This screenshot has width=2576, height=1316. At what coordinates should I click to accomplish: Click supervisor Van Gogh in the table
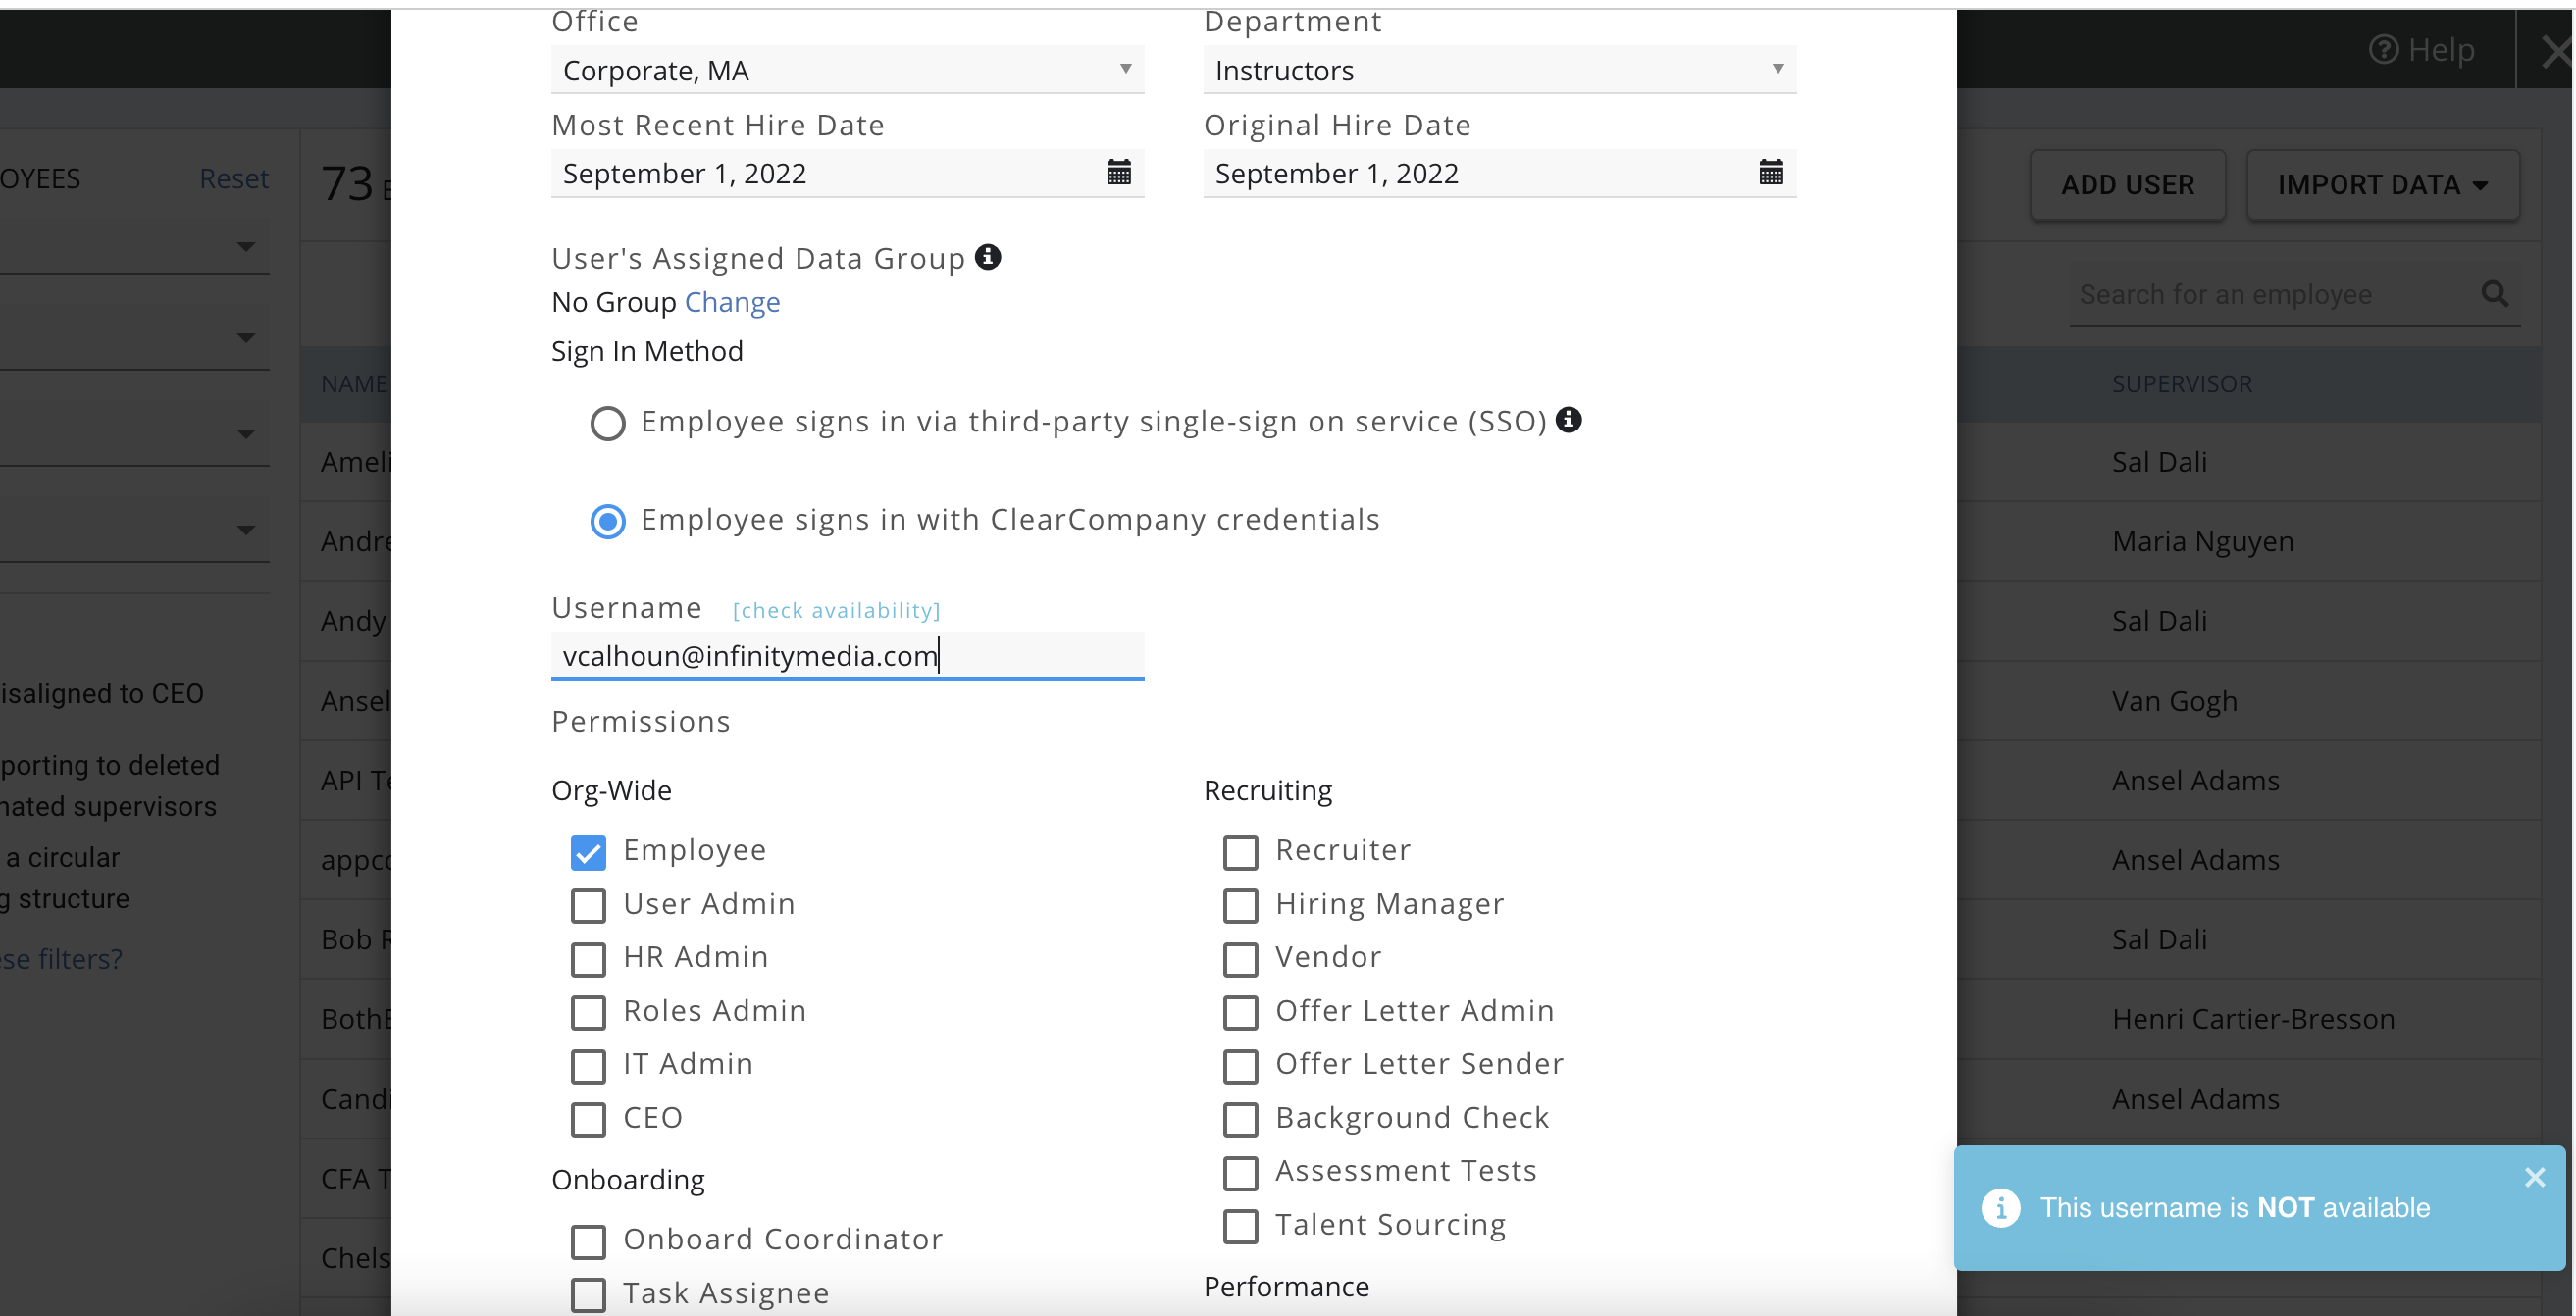(x=2174, y=702)
